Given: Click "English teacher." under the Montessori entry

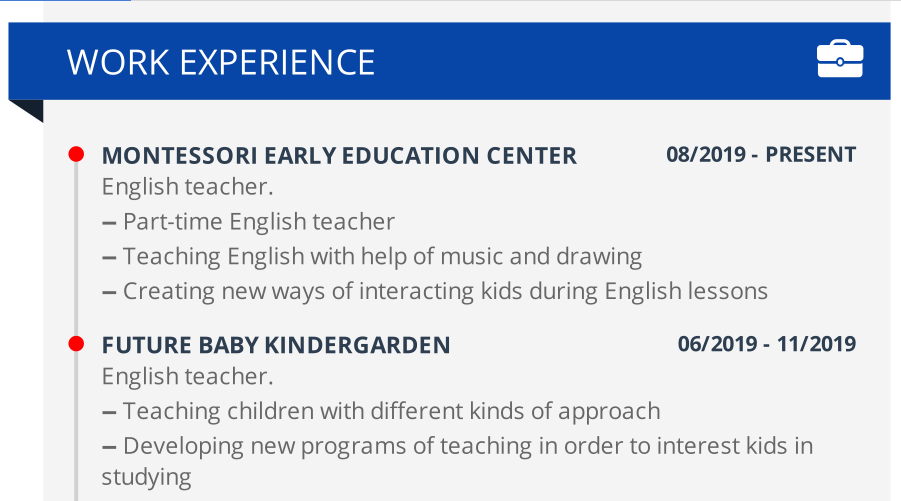Looking at the screenshot, I should [187, 187].
